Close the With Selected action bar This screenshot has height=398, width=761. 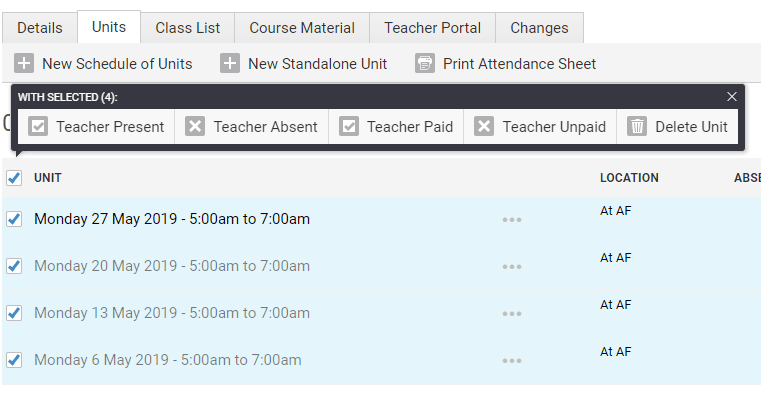point(732,97)
